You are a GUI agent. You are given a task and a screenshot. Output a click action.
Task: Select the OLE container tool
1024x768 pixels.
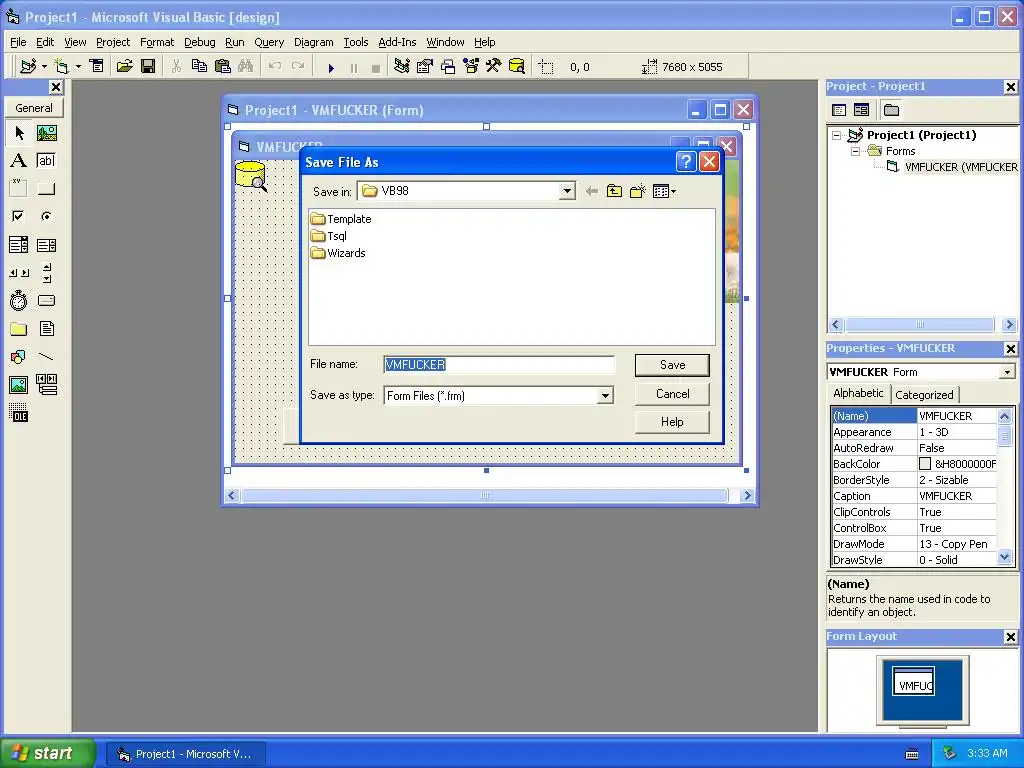(19, 413)
